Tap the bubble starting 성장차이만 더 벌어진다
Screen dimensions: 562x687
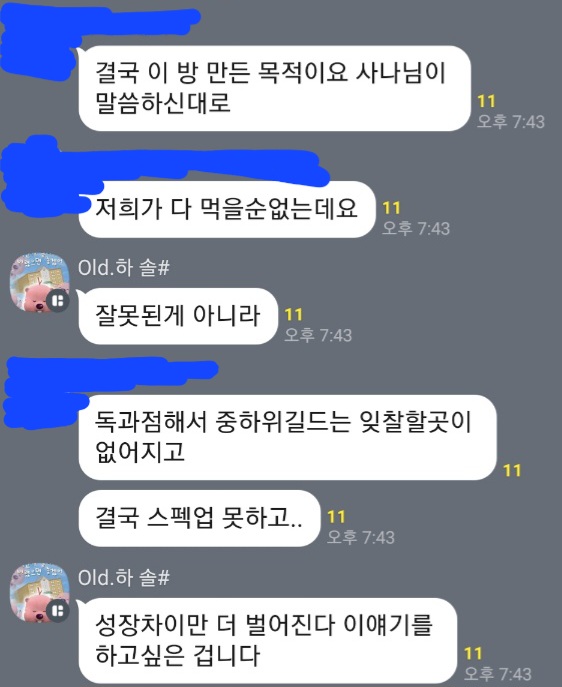pos(268,640)
